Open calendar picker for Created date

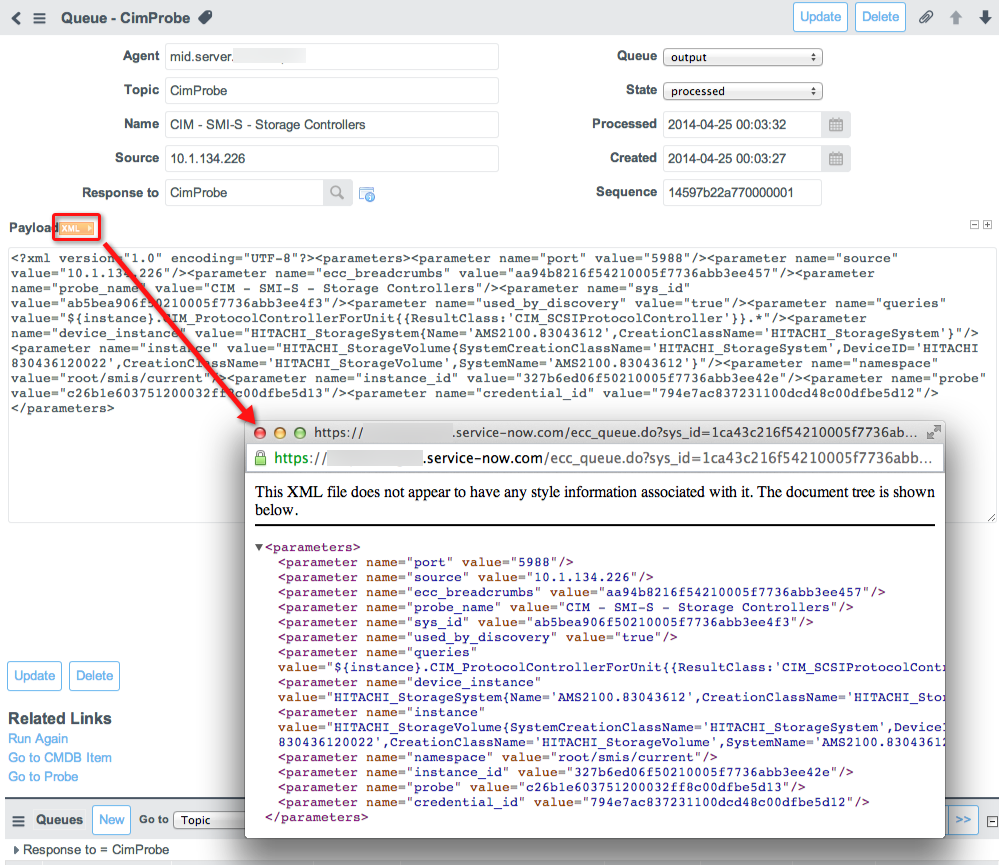pyautogui.click(x=836, y=159)
